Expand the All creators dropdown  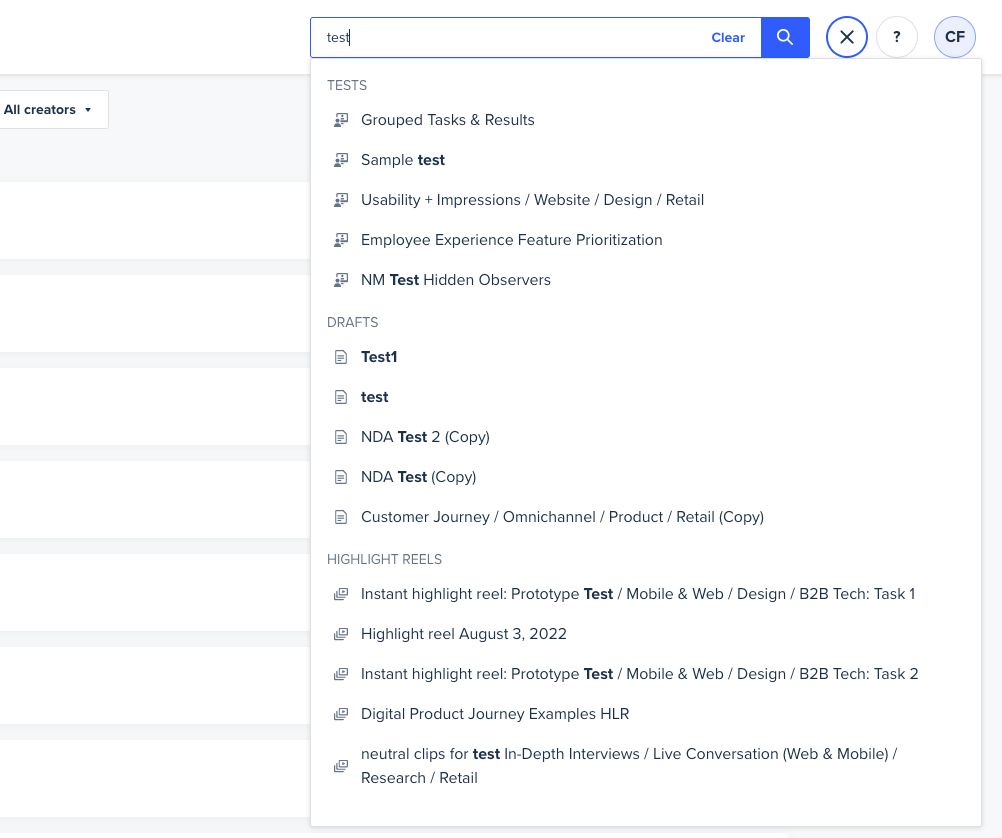[49, 109]
